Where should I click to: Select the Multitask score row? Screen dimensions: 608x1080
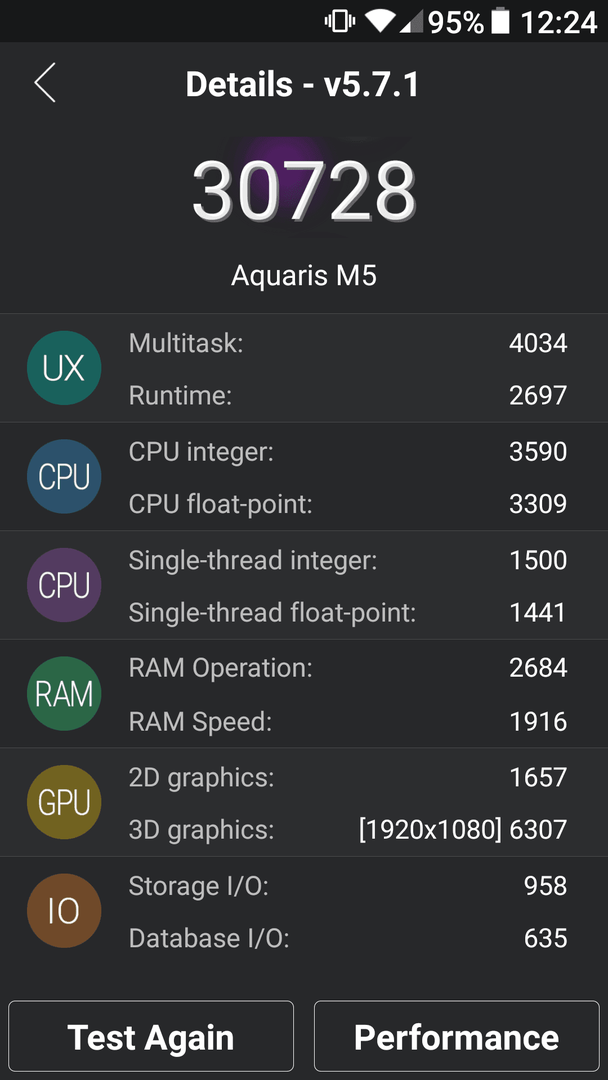click(348, 342)
